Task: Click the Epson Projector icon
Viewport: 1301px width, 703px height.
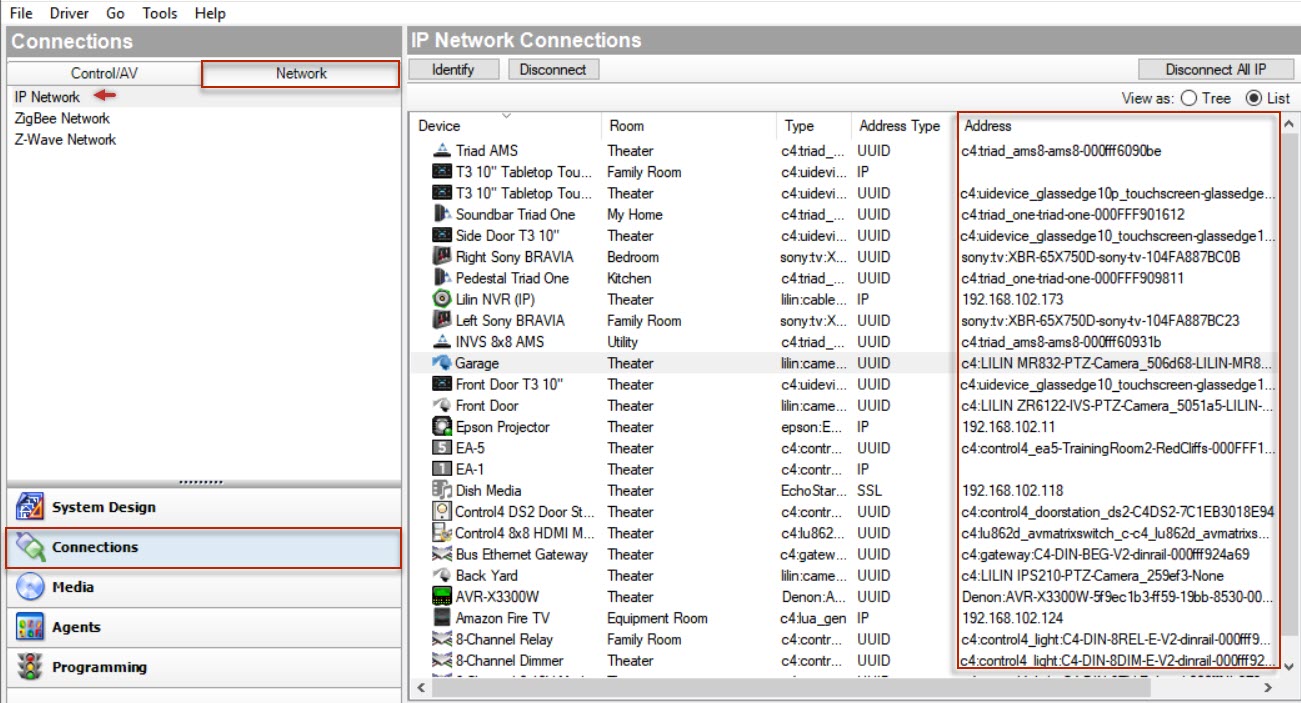Action: coord(442,427)
